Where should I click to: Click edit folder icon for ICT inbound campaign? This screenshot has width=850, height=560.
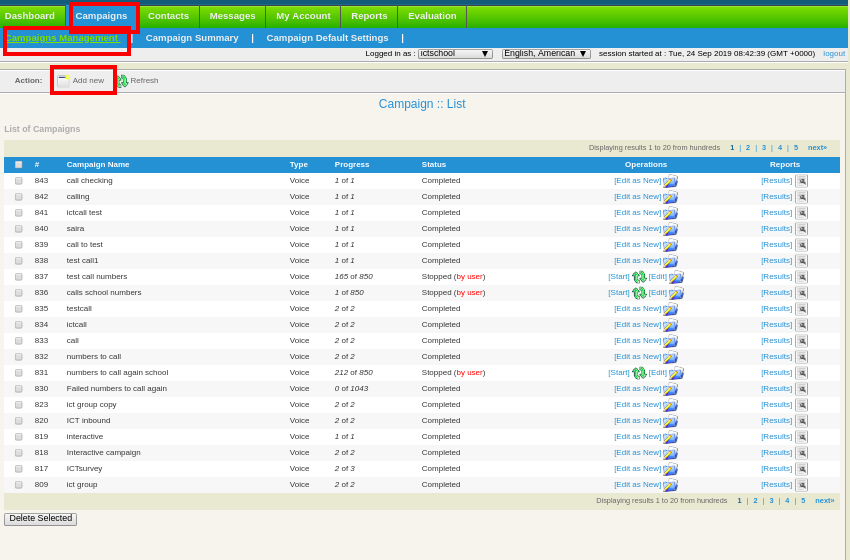tap(670, 421)
